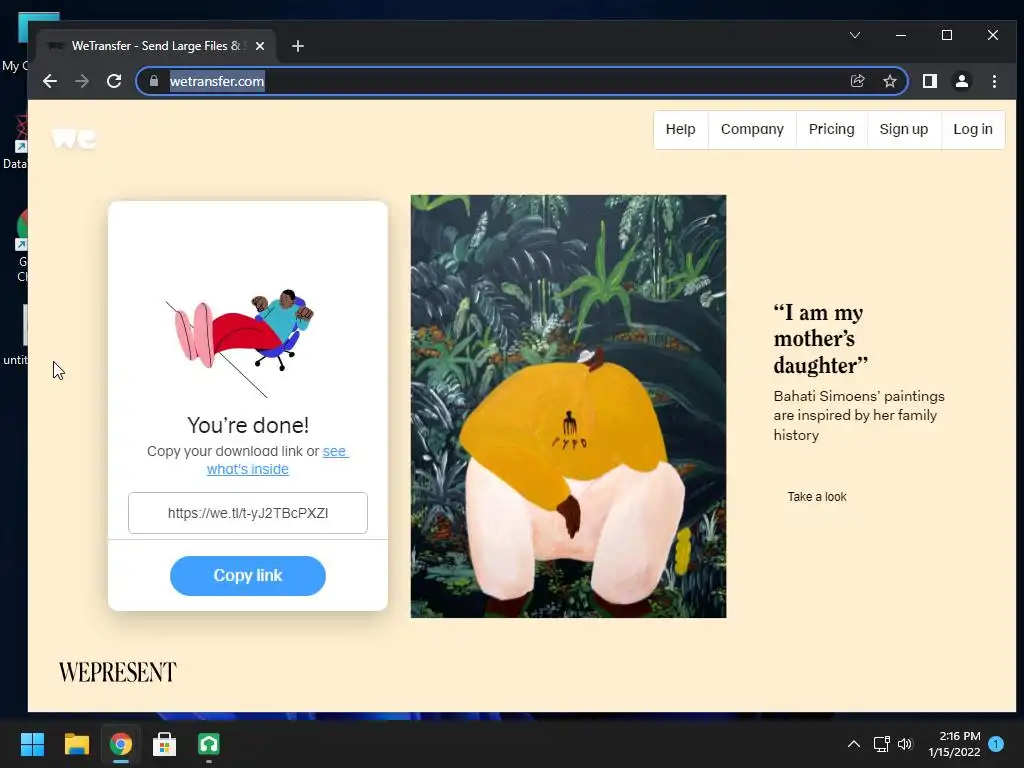Follow the see what's inside link
Image resolution: width=1024 pixels, height=768 pixels.
tap(278, 460)
